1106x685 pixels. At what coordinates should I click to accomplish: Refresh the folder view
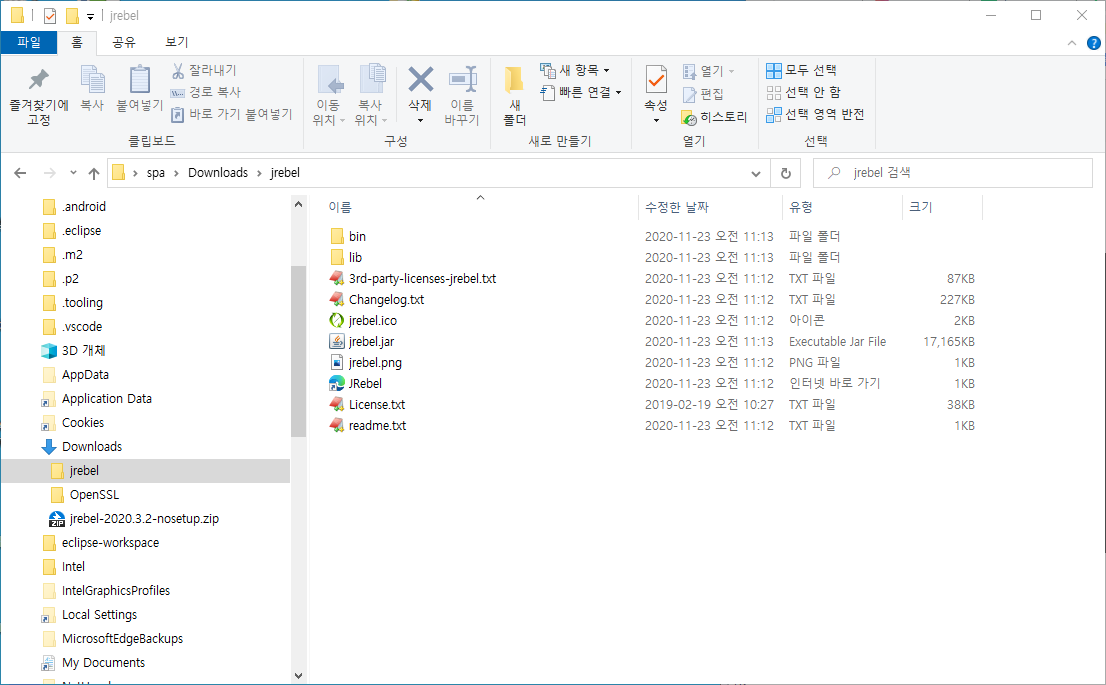tap(786, 173)
